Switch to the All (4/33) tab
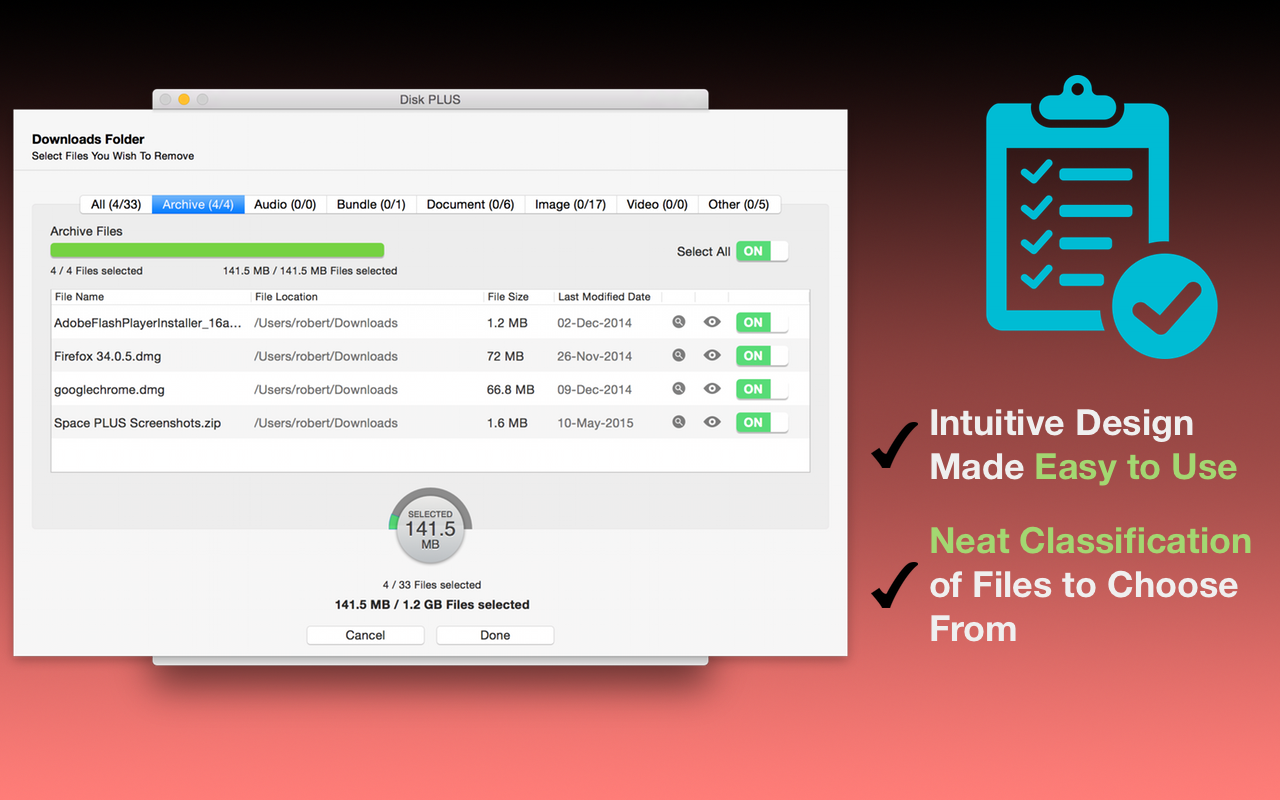 [x=116, y=204]
